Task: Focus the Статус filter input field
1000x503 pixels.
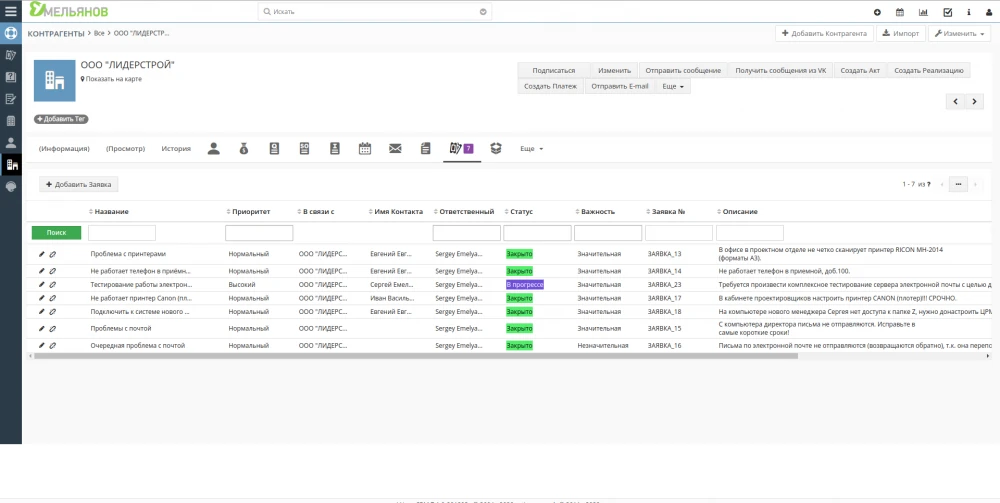Action: [537, 233]
